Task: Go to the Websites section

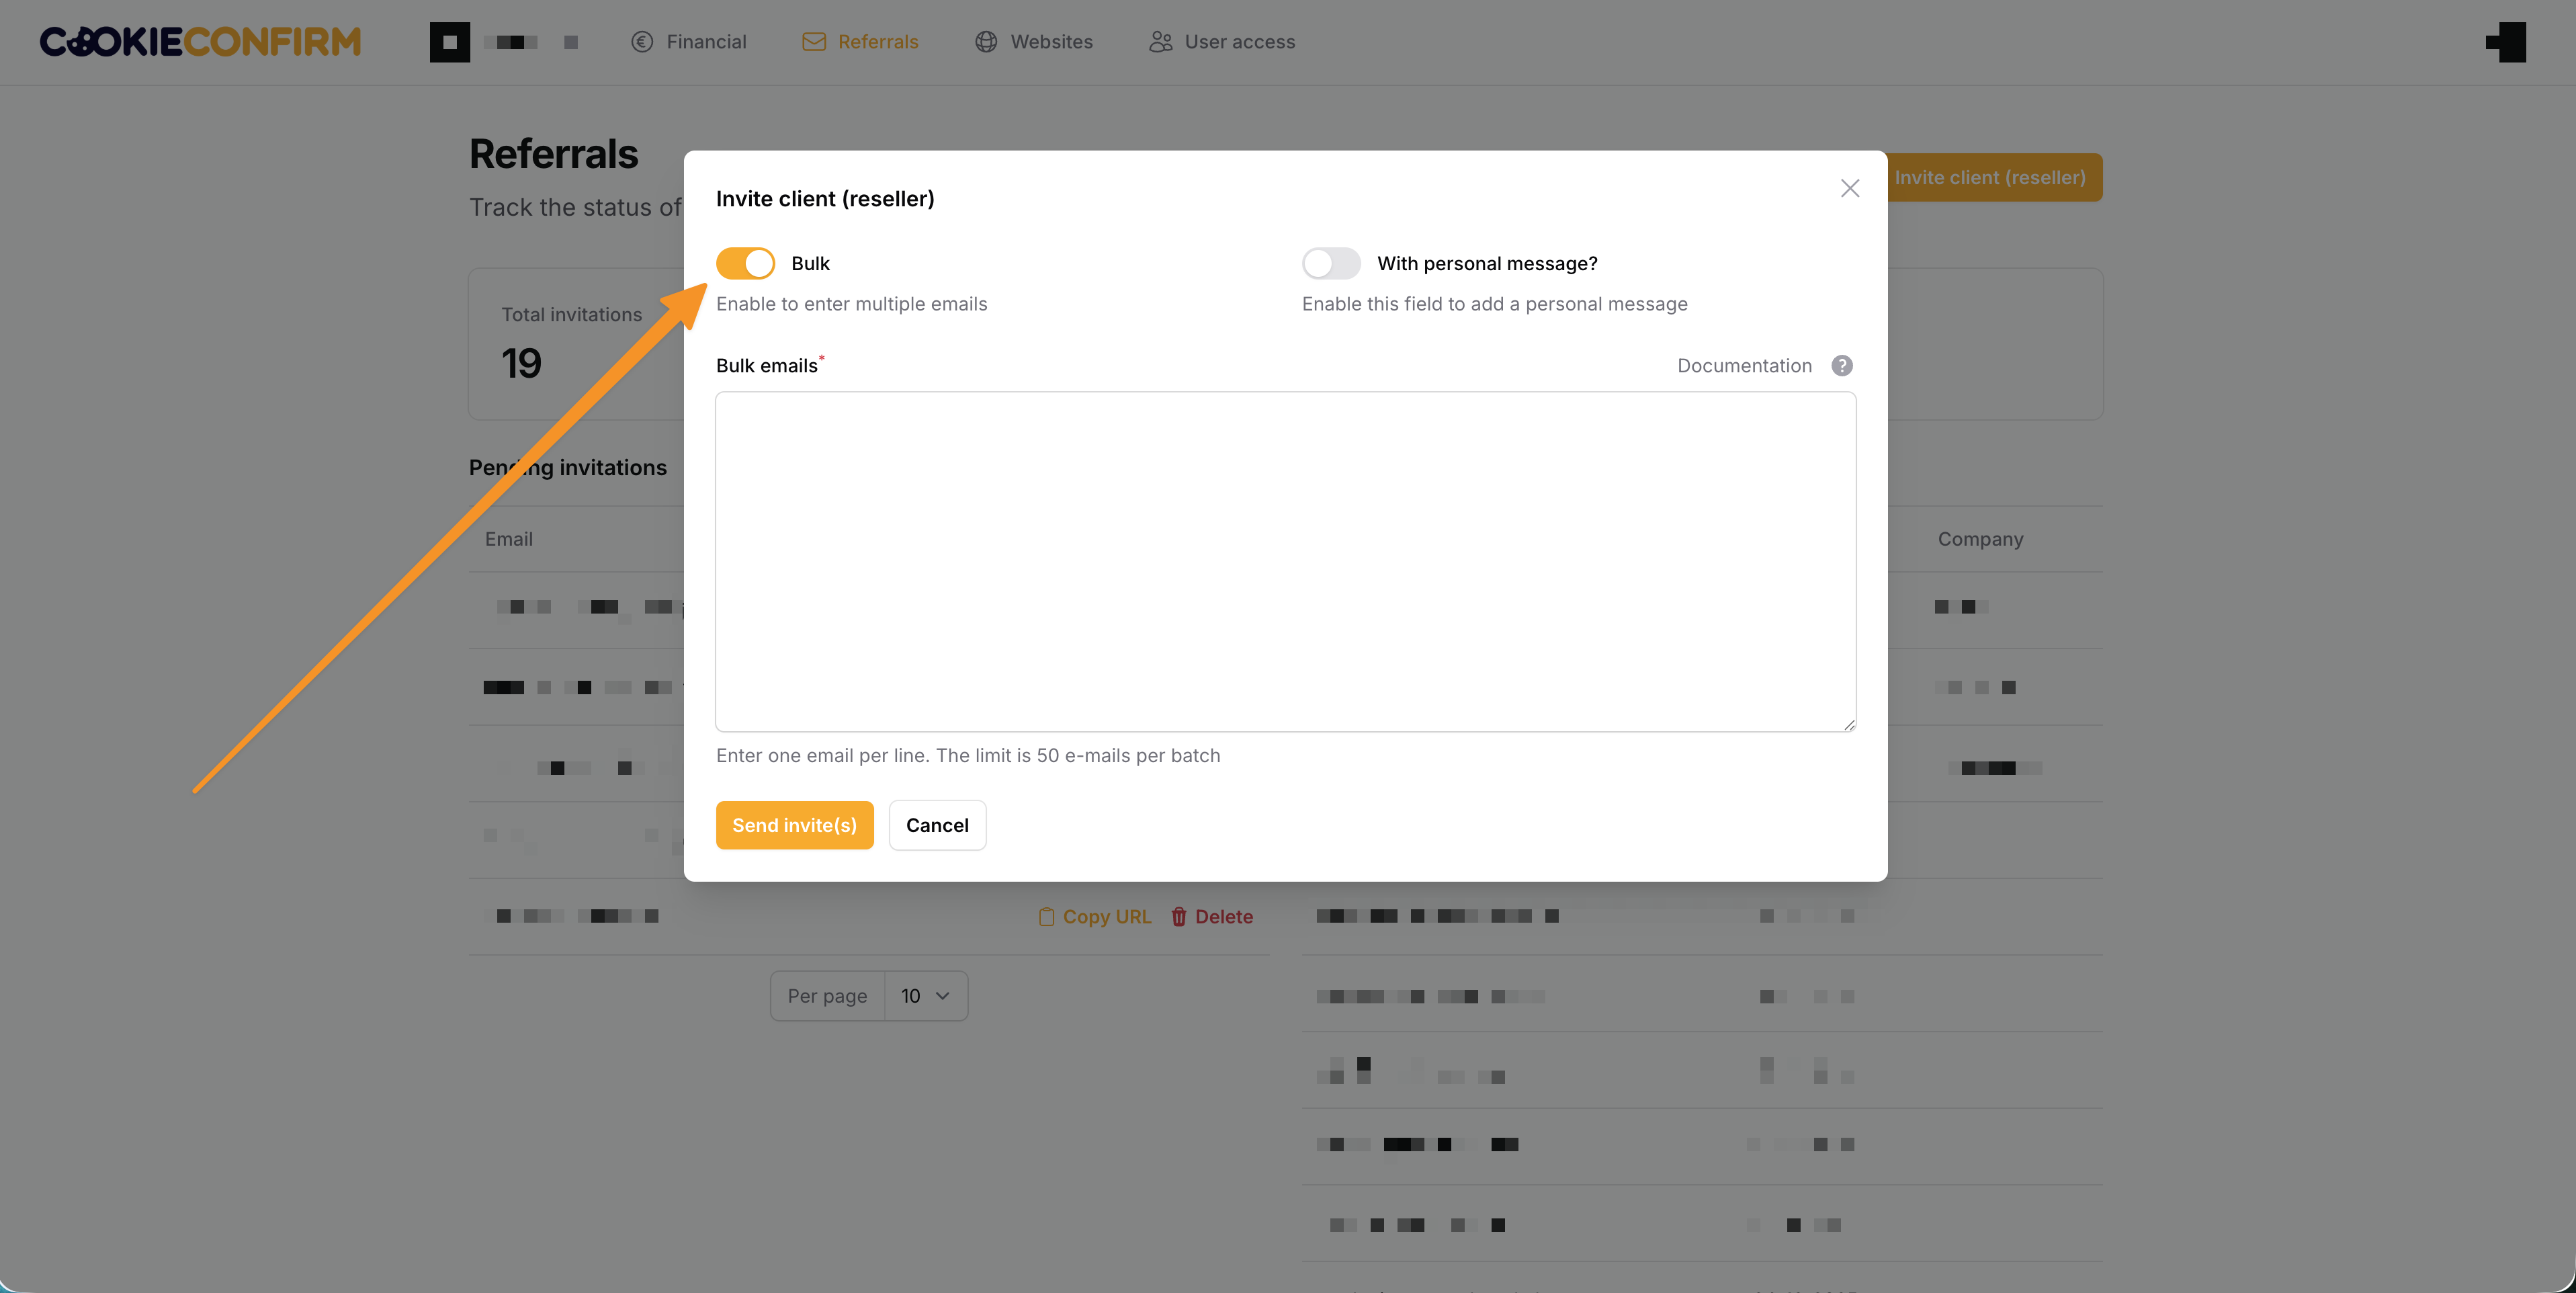Action: pyautogui.click(x=1051, y=42)
